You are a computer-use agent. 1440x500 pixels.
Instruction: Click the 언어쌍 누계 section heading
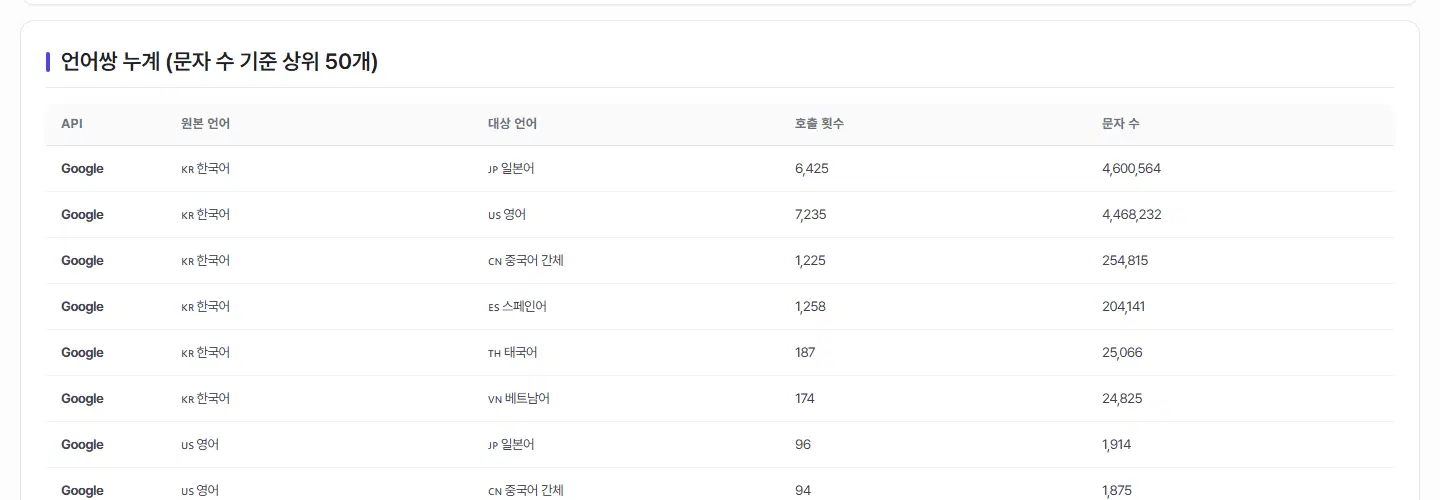[x=219, y=62]
